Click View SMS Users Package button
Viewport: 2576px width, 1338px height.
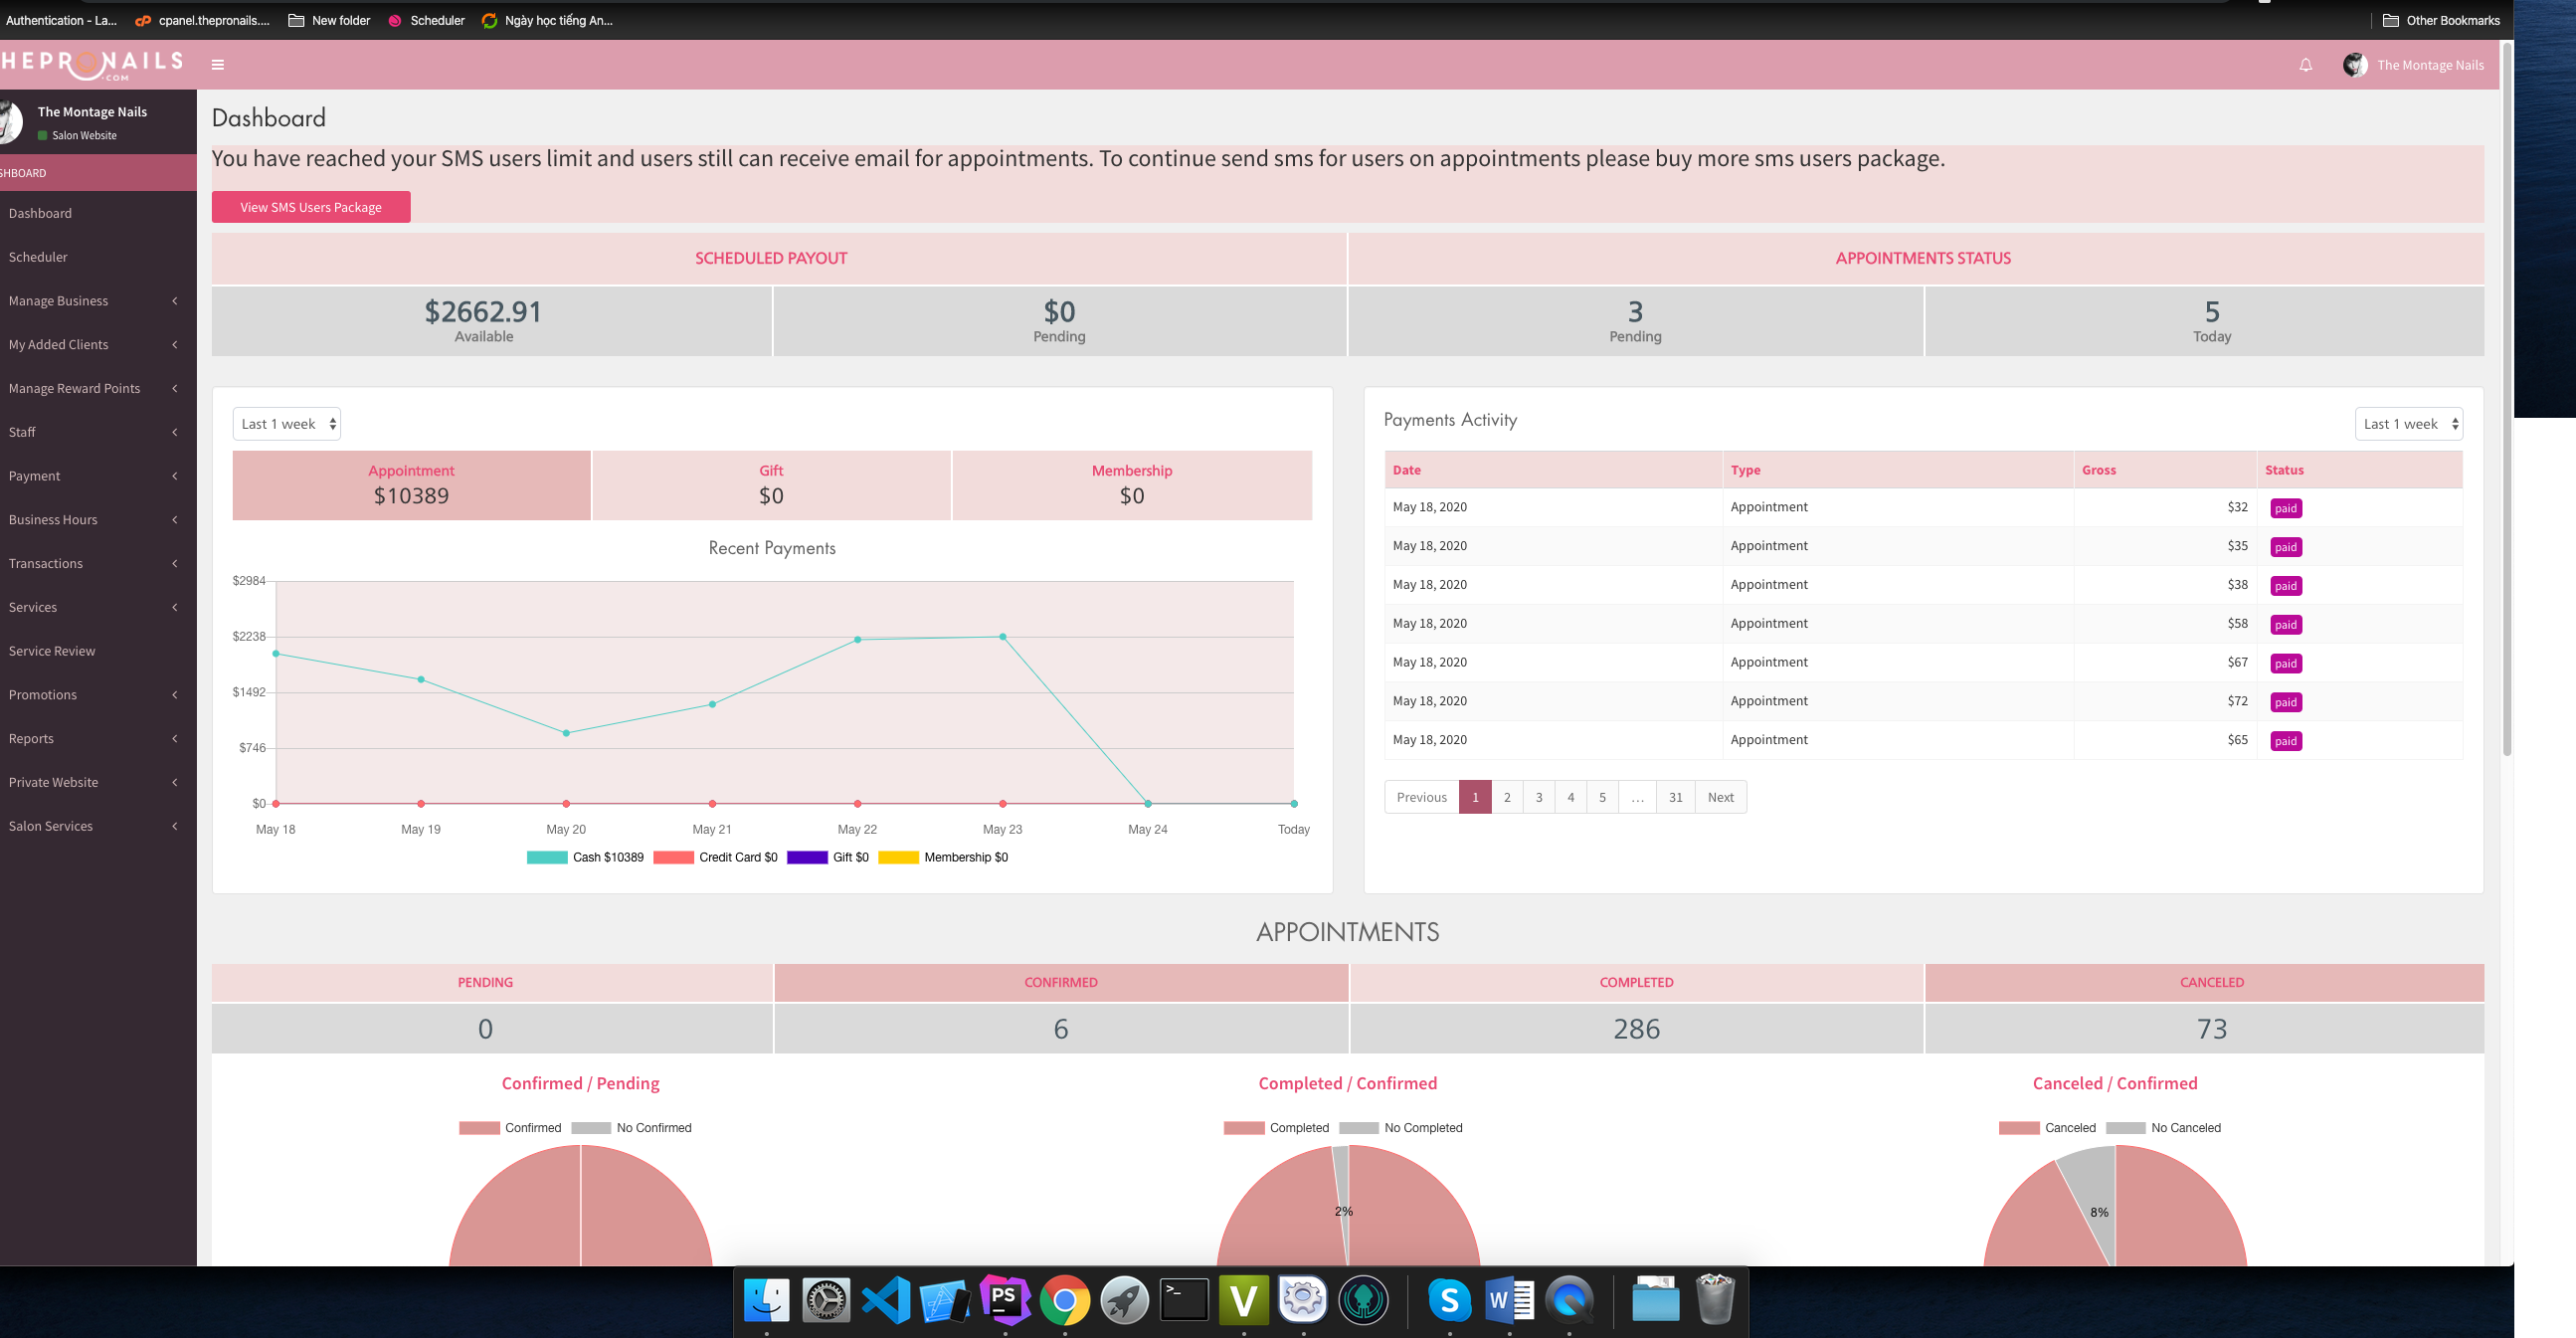pos(310,207)
